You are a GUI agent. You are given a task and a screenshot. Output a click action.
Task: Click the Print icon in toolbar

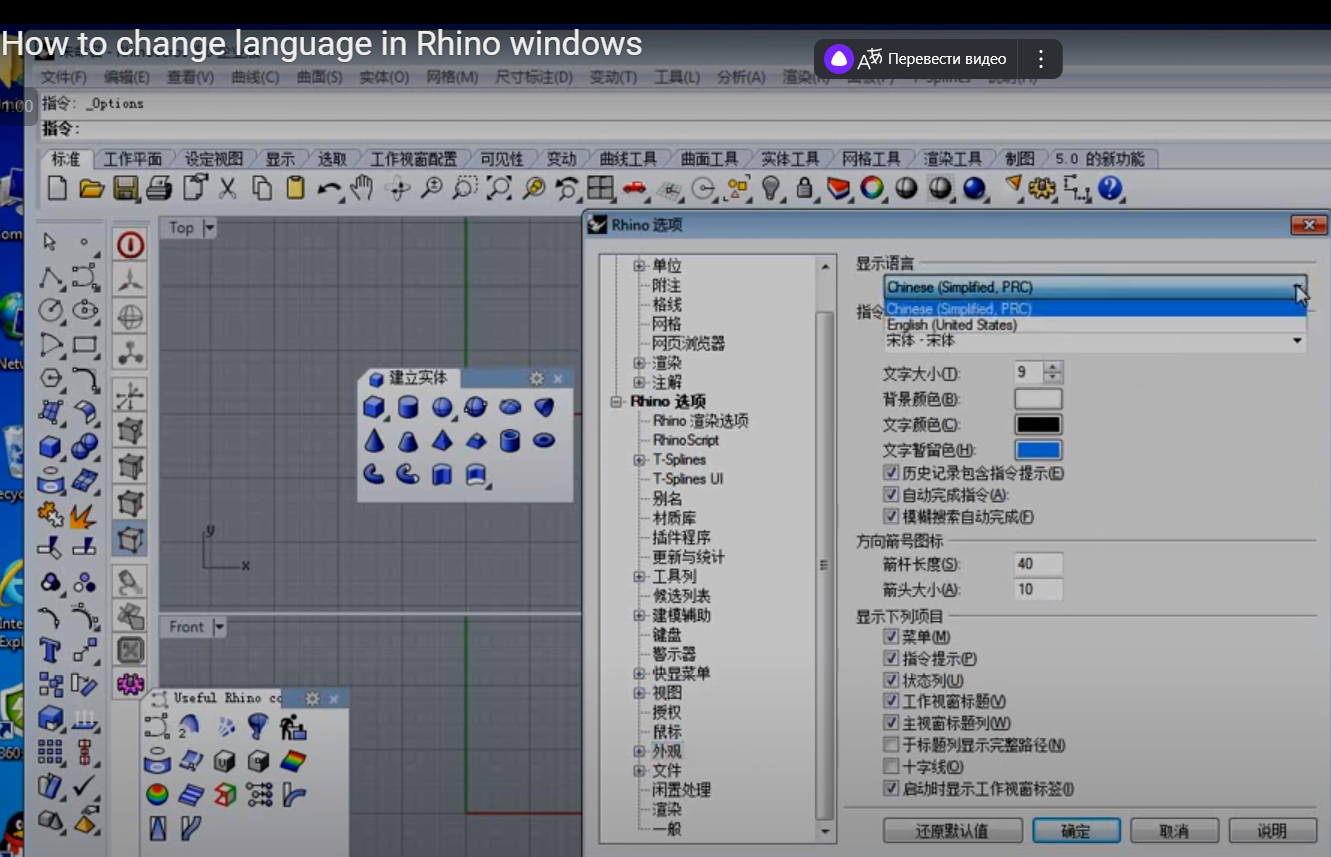(x=159, y=188)
